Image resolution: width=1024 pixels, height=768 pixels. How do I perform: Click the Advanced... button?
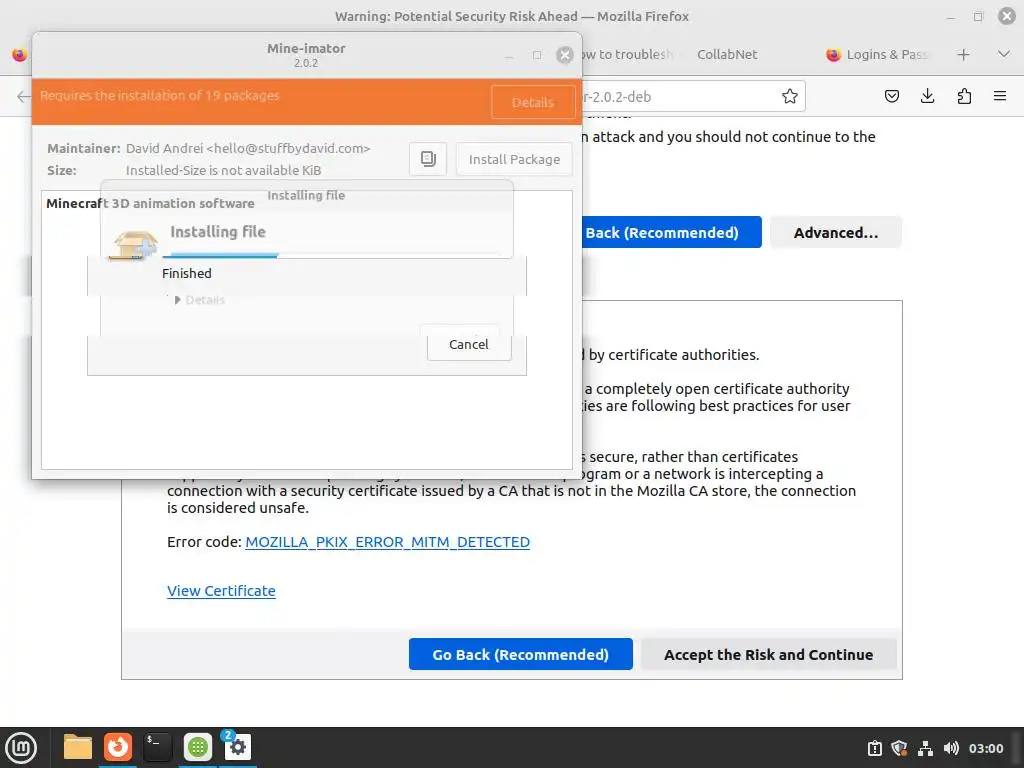836,232
